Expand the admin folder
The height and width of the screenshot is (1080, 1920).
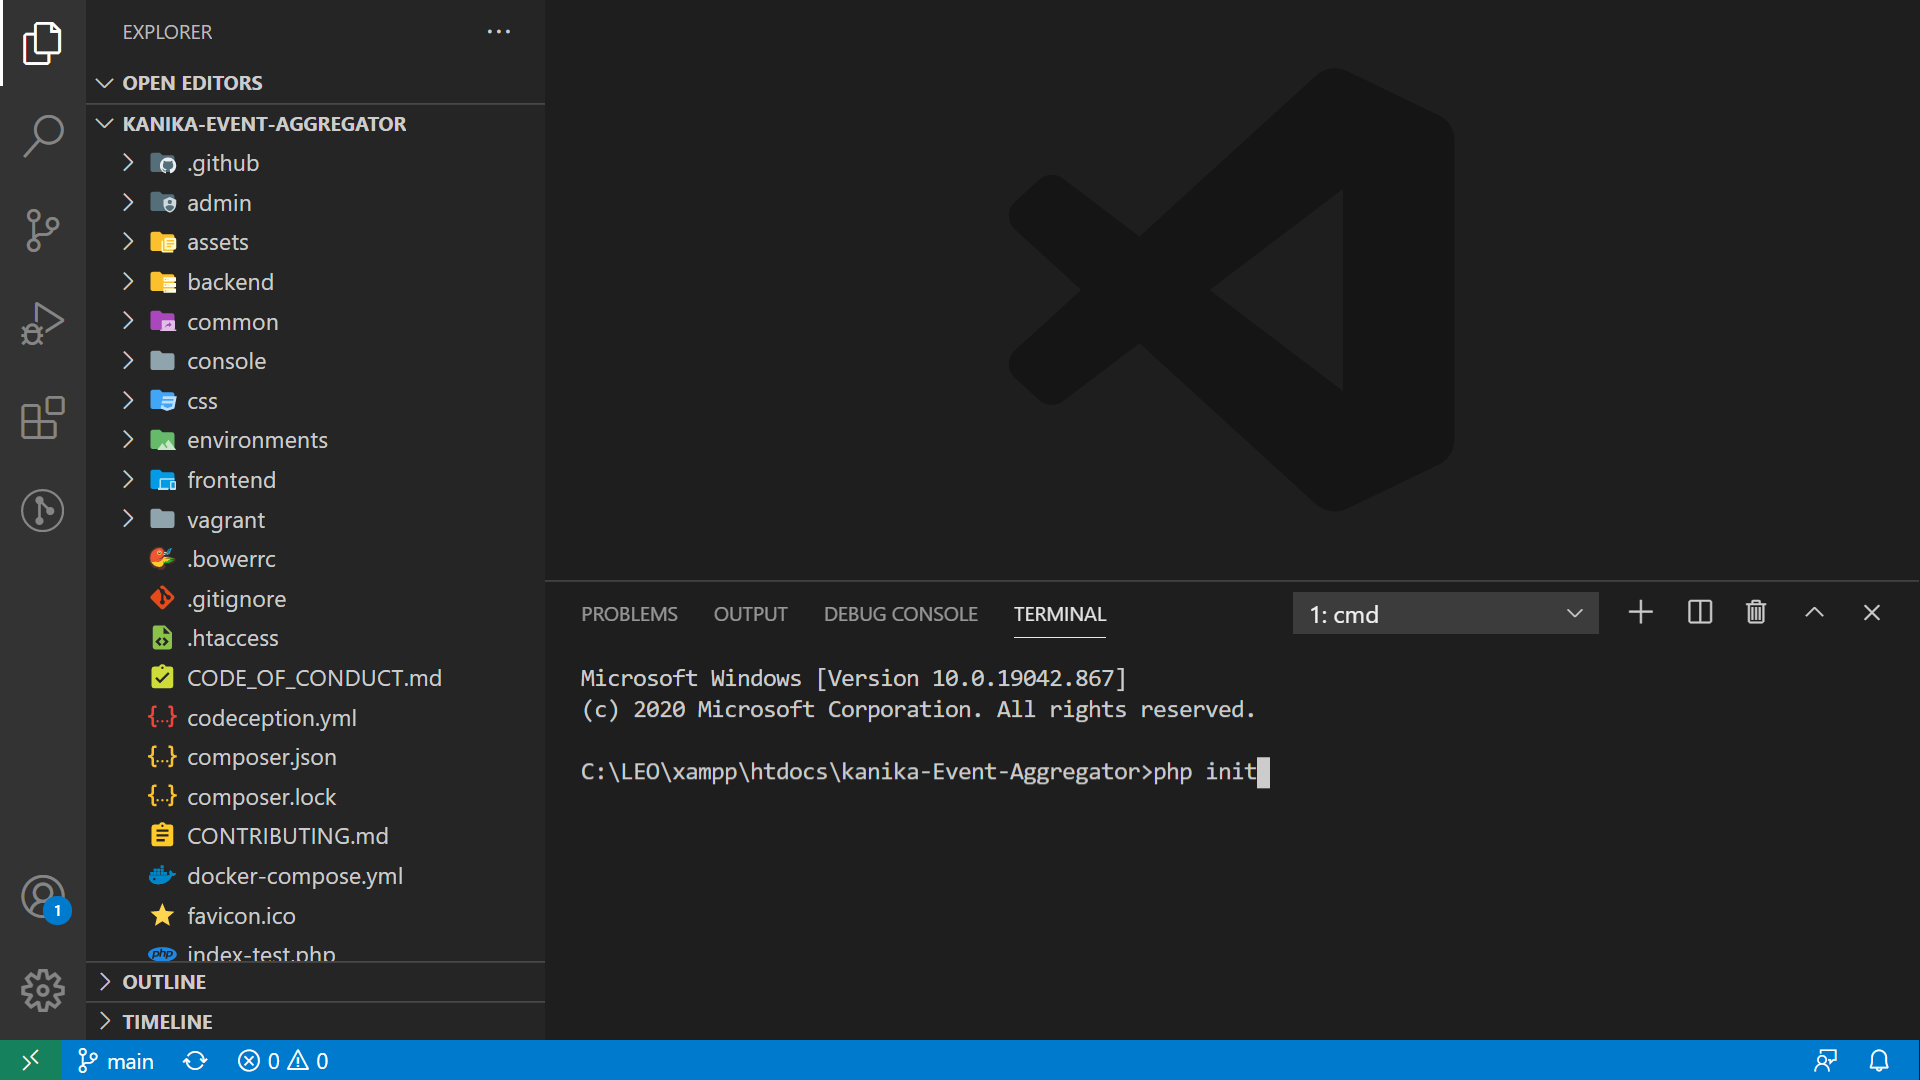pyautogui.click(x=315, y=203)
